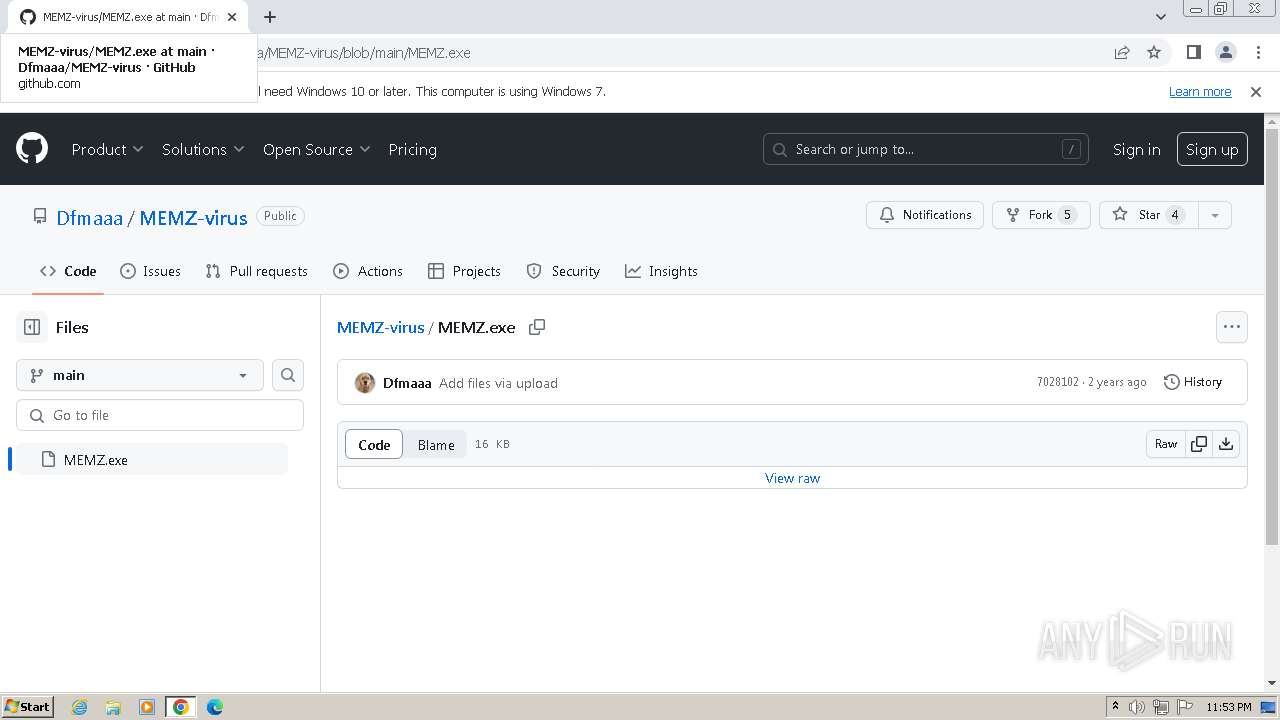Select the Blame view toggle
Viewport: 1280px width, 720px height.
[x=436, y=445]
